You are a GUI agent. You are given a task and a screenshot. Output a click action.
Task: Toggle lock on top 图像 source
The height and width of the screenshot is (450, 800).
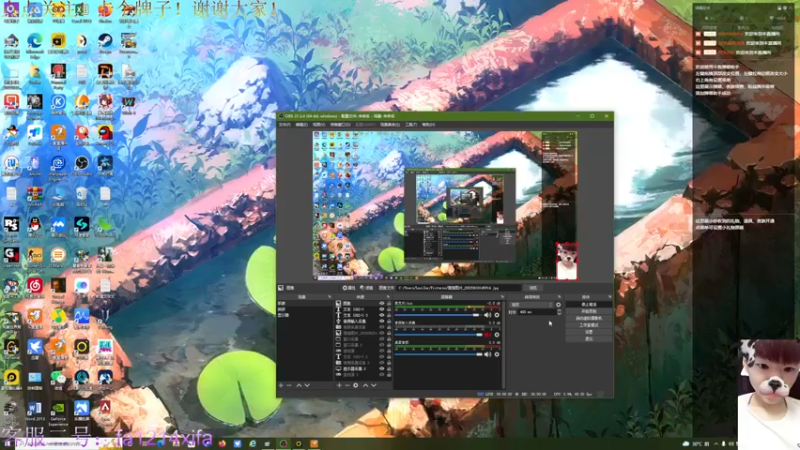click(389, 303)
